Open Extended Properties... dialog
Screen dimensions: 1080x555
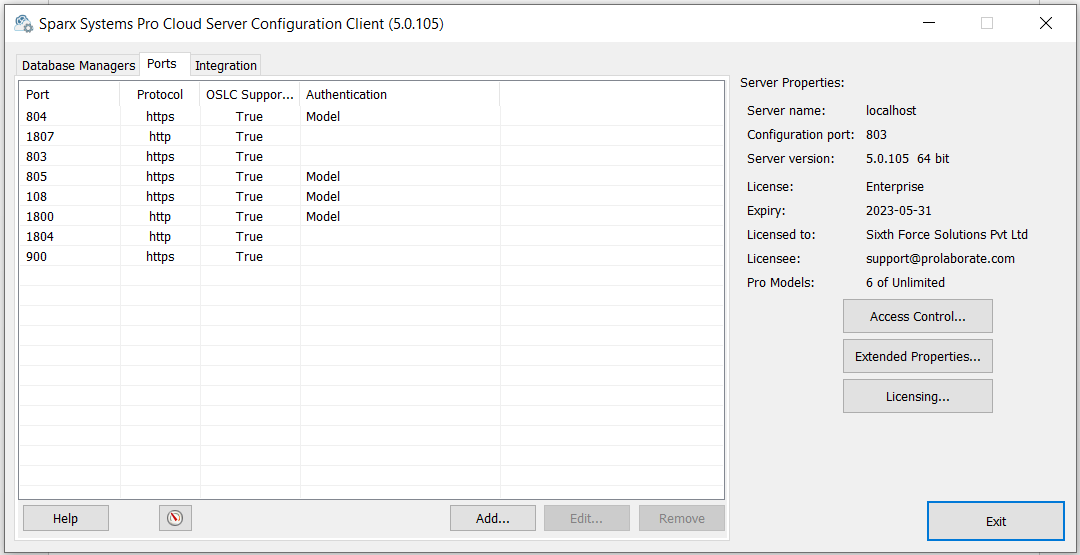click(x=917, y=356)
